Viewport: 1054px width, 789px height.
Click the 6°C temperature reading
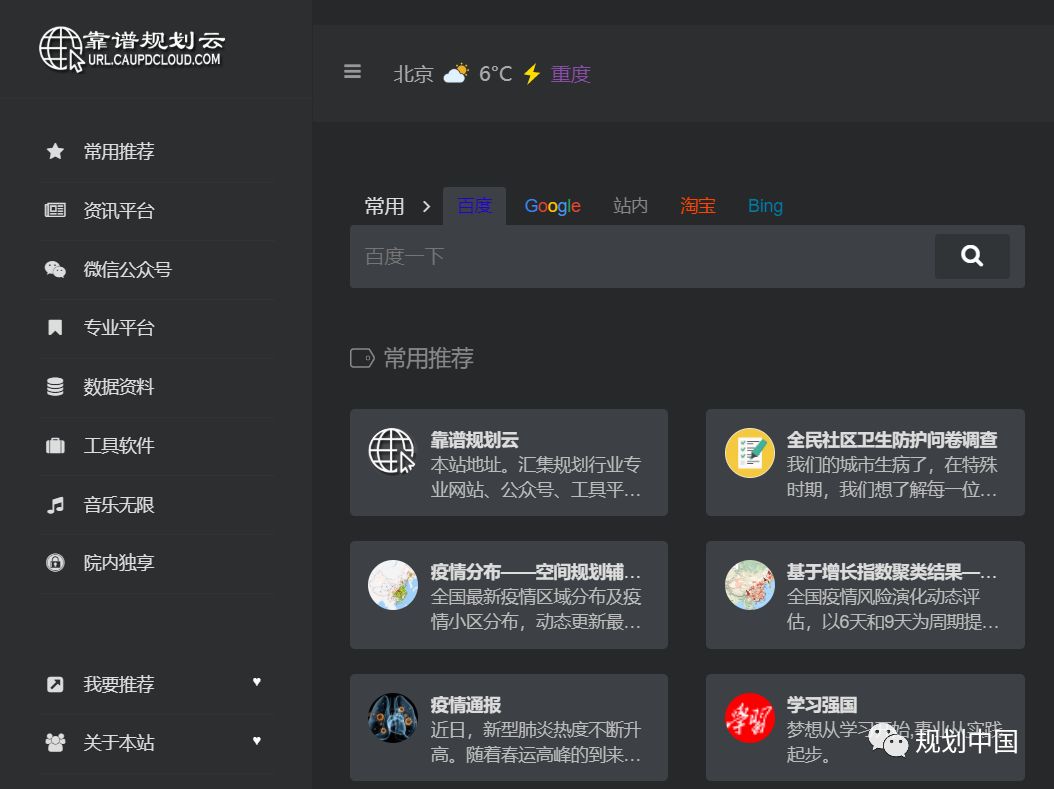495,73
